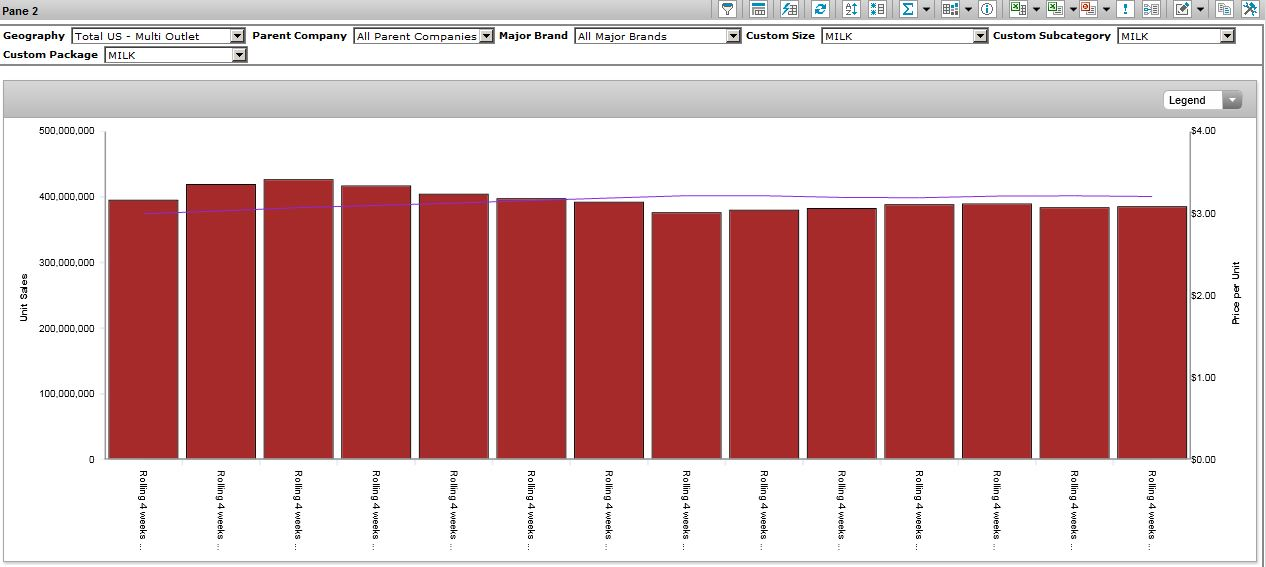Viewport: 1266px width, 567px height.
Task: Expand the Parent Company dropdown
Action: pyautogui.click(x=486, y=36)
